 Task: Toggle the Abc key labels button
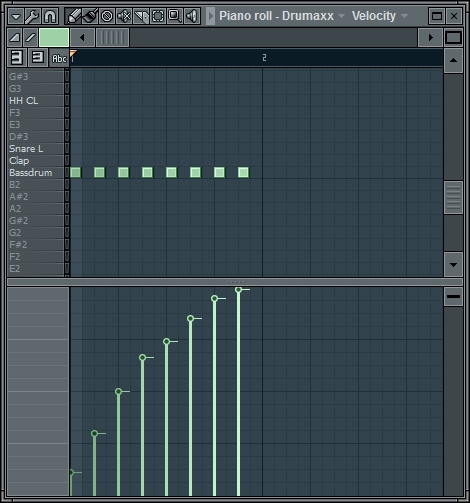point(59,58)
